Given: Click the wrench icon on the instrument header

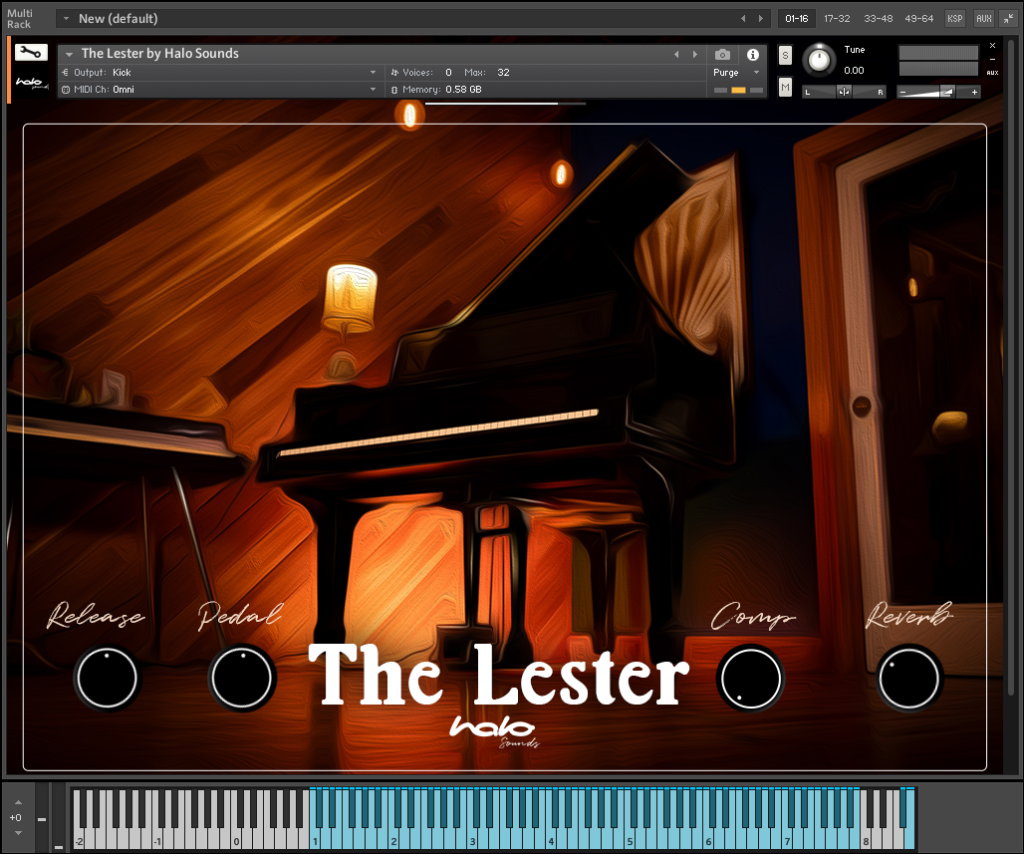Looking at the screenshot, I should pos(30,54).
